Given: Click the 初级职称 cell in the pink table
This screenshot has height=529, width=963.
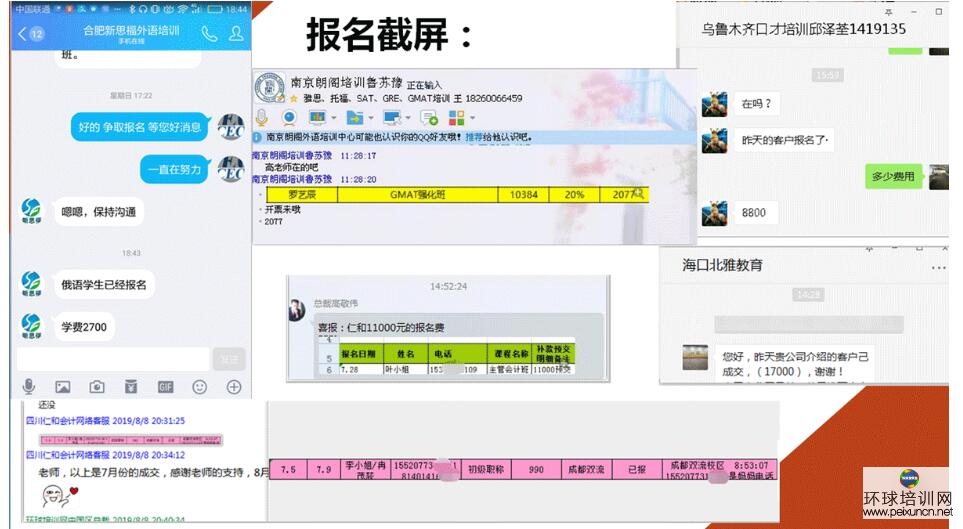Looking at the screenshot, I should (x=486, y=469).
